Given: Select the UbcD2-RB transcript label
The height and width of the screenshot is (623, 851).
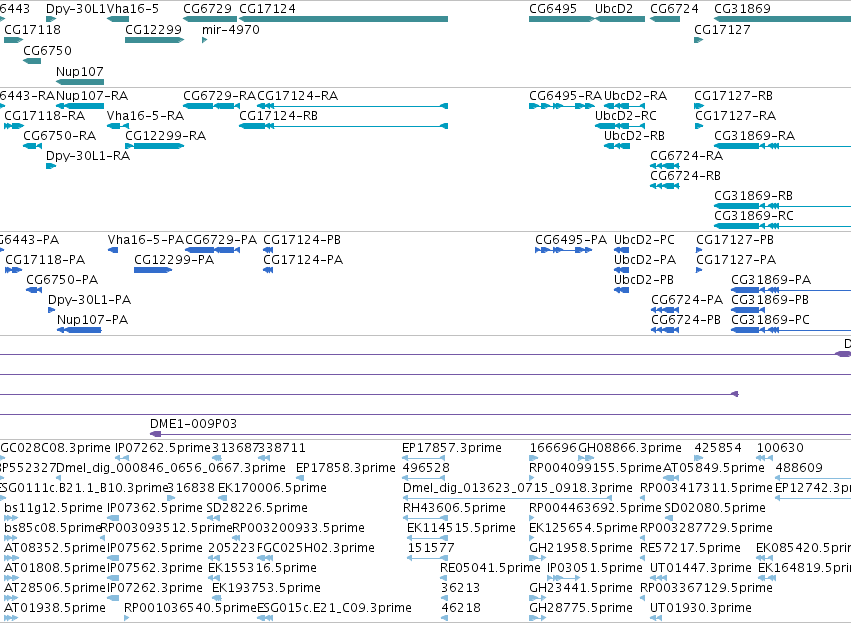Looking at the screenshot, I should click(634, 136).
